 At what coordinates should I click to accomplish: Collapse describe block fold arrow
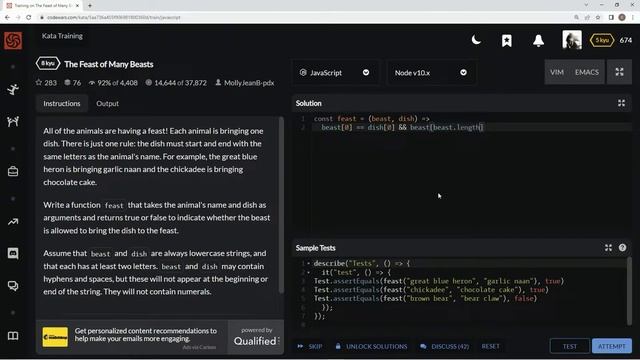[x=309, y=264]
